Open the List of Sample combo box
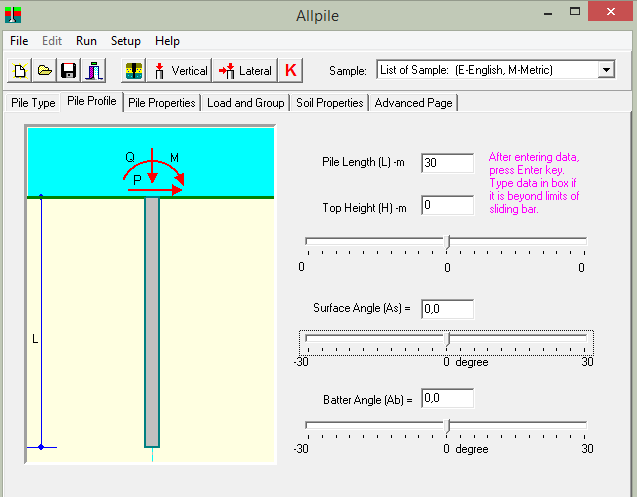 pos(495,70)
